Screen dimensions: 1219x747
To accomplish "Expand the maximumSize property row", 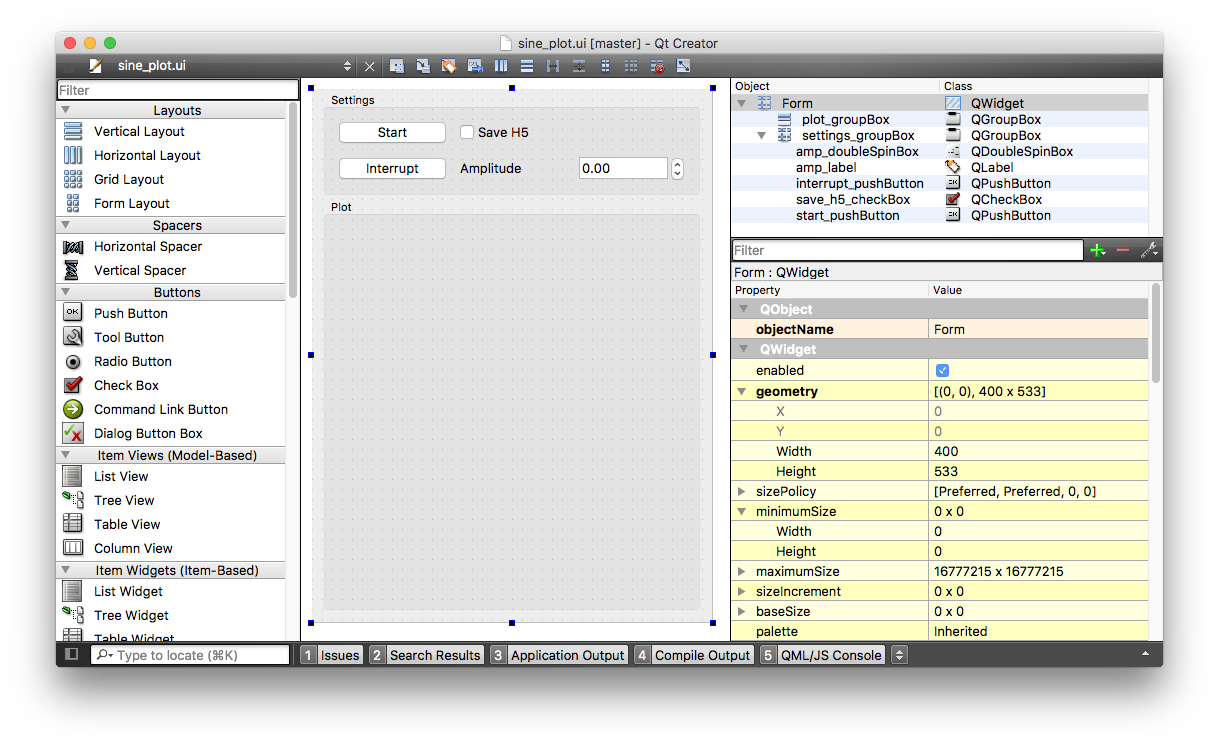I will 742,571.
